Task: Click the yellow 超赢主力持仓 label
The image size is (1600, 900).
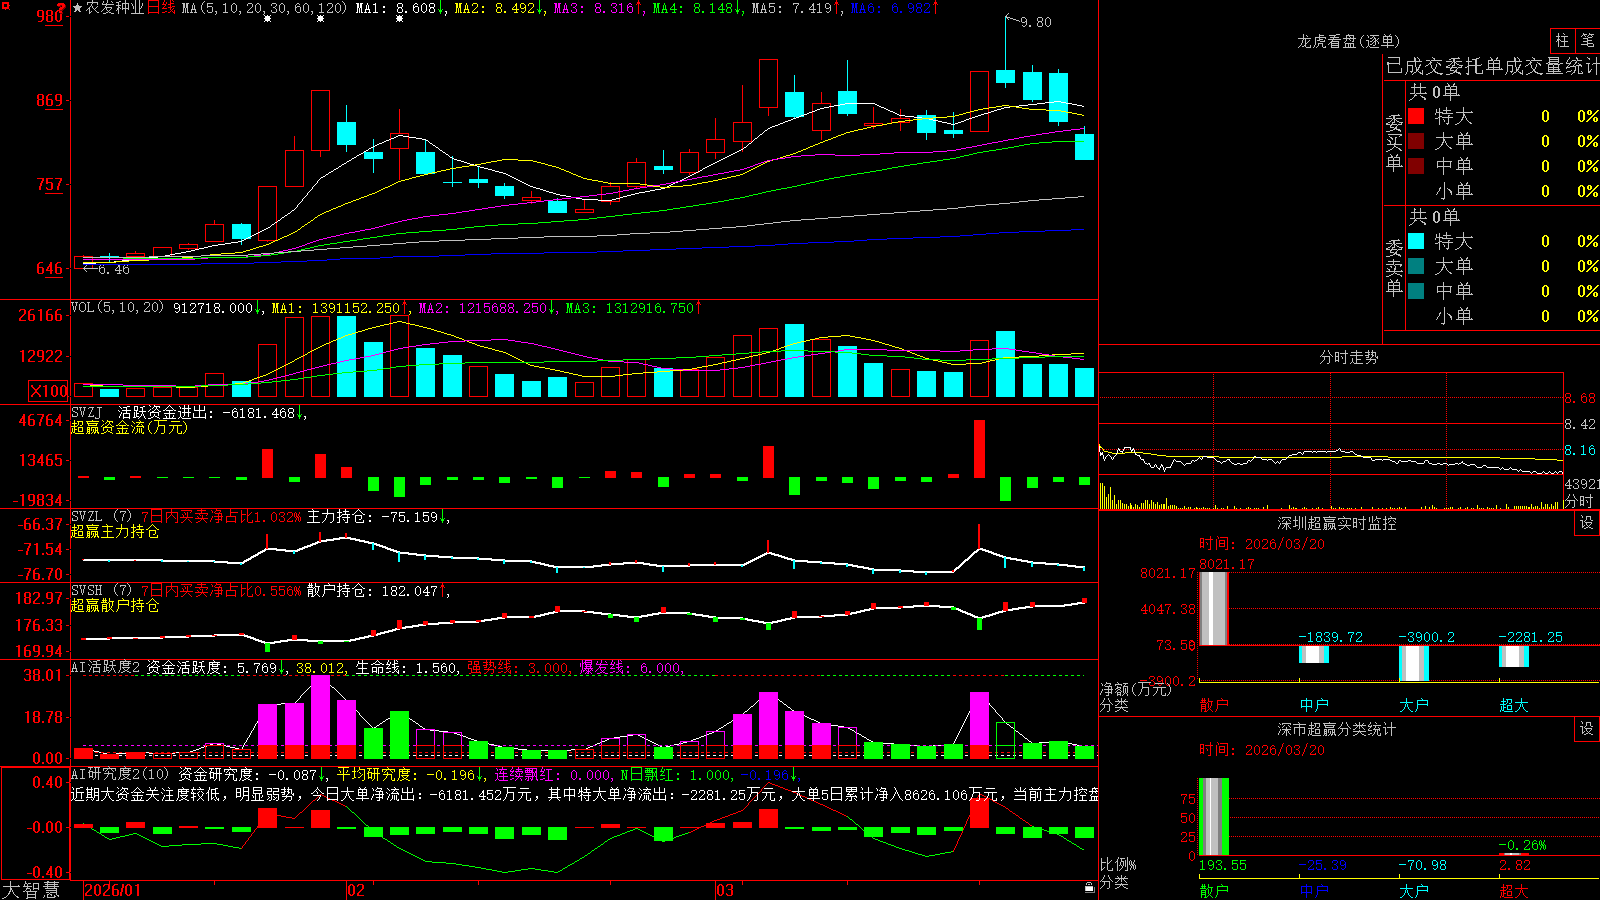Action: pyautogui.click(x=115, y=531)
